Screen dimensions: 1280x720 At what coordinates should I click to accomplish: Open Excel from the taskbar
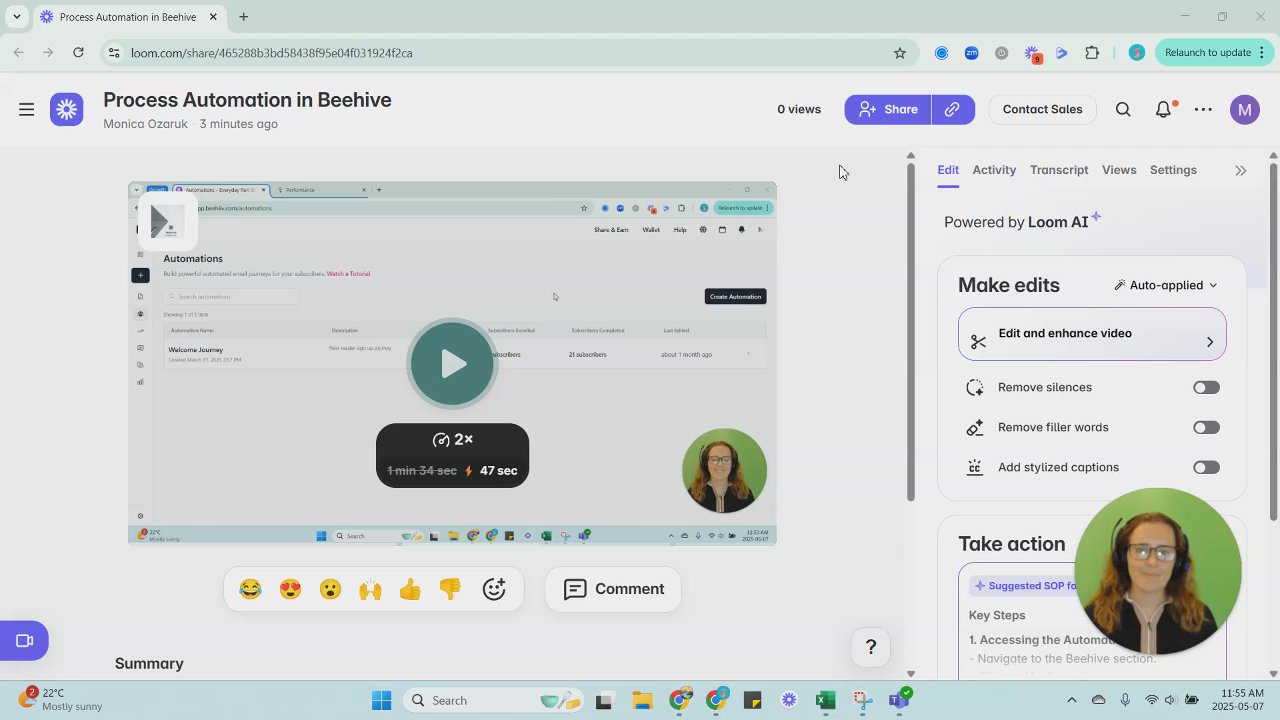(x=825, y=700)
